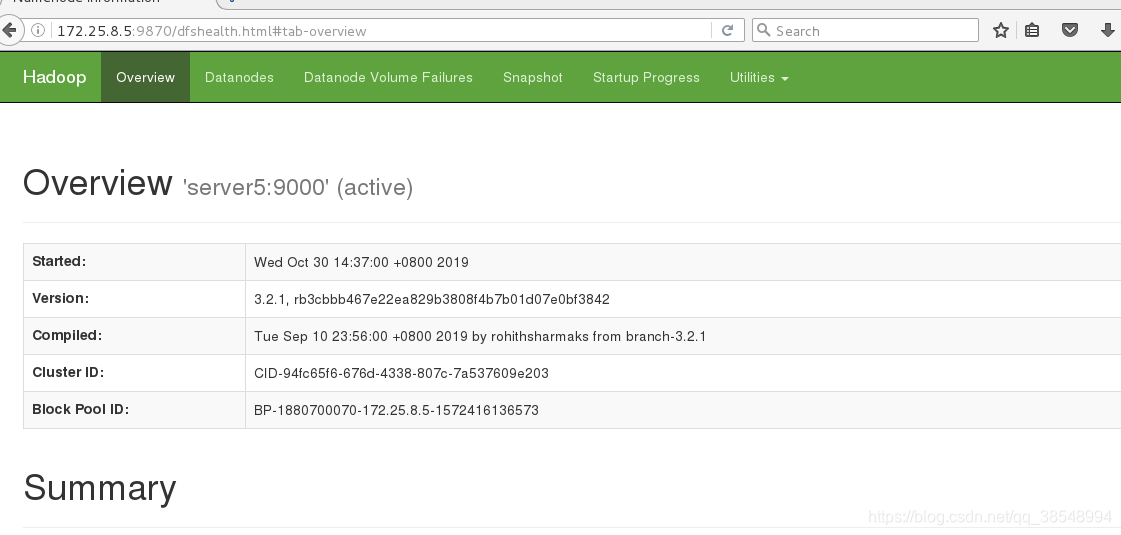Select the compiled by rohithsharmaks value
This screenshot has width=1121, height=535.
coord(480,336)
